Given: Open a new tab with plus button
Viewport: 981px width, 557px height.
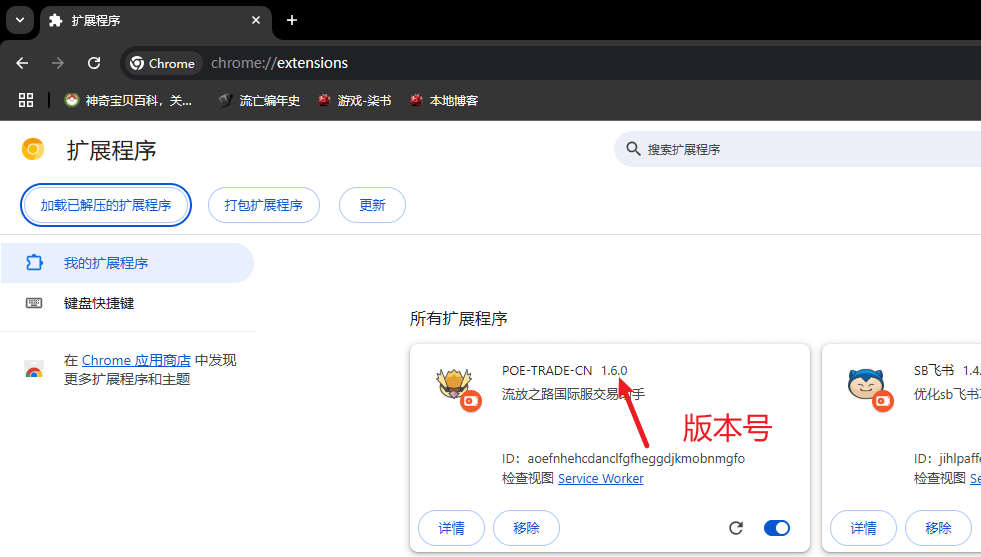Looking at the screenshot, I should [292, 20].
